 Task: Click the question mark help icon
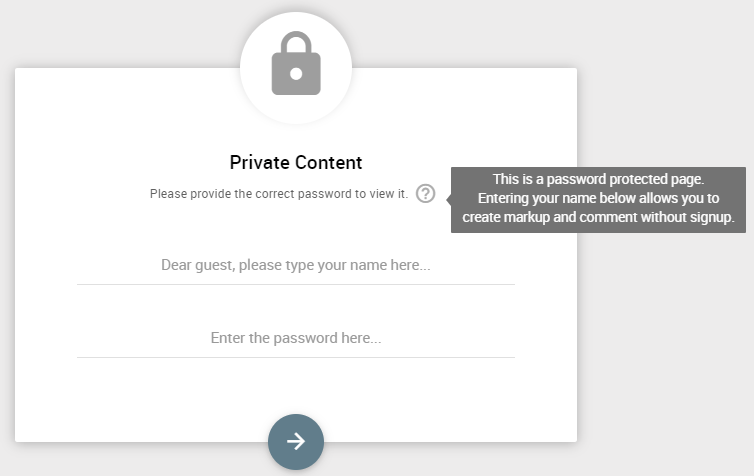point(426,194)
